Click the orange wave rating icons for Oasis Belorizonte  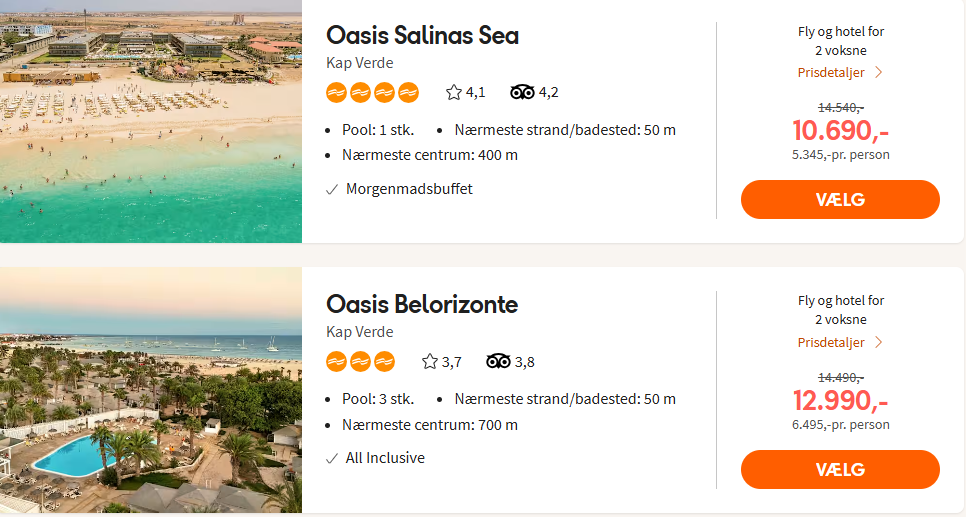coord(360,362)
